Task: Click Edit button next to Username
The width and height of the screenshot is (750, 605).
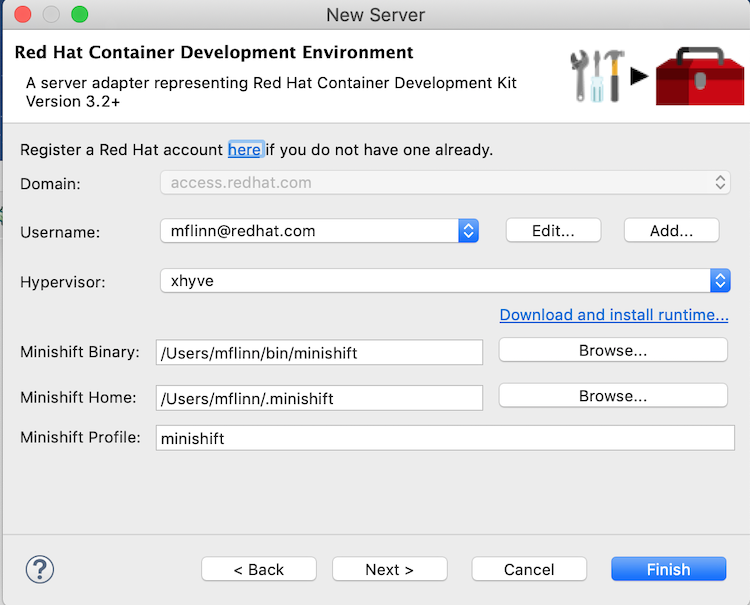Action: tap(553, 231)
